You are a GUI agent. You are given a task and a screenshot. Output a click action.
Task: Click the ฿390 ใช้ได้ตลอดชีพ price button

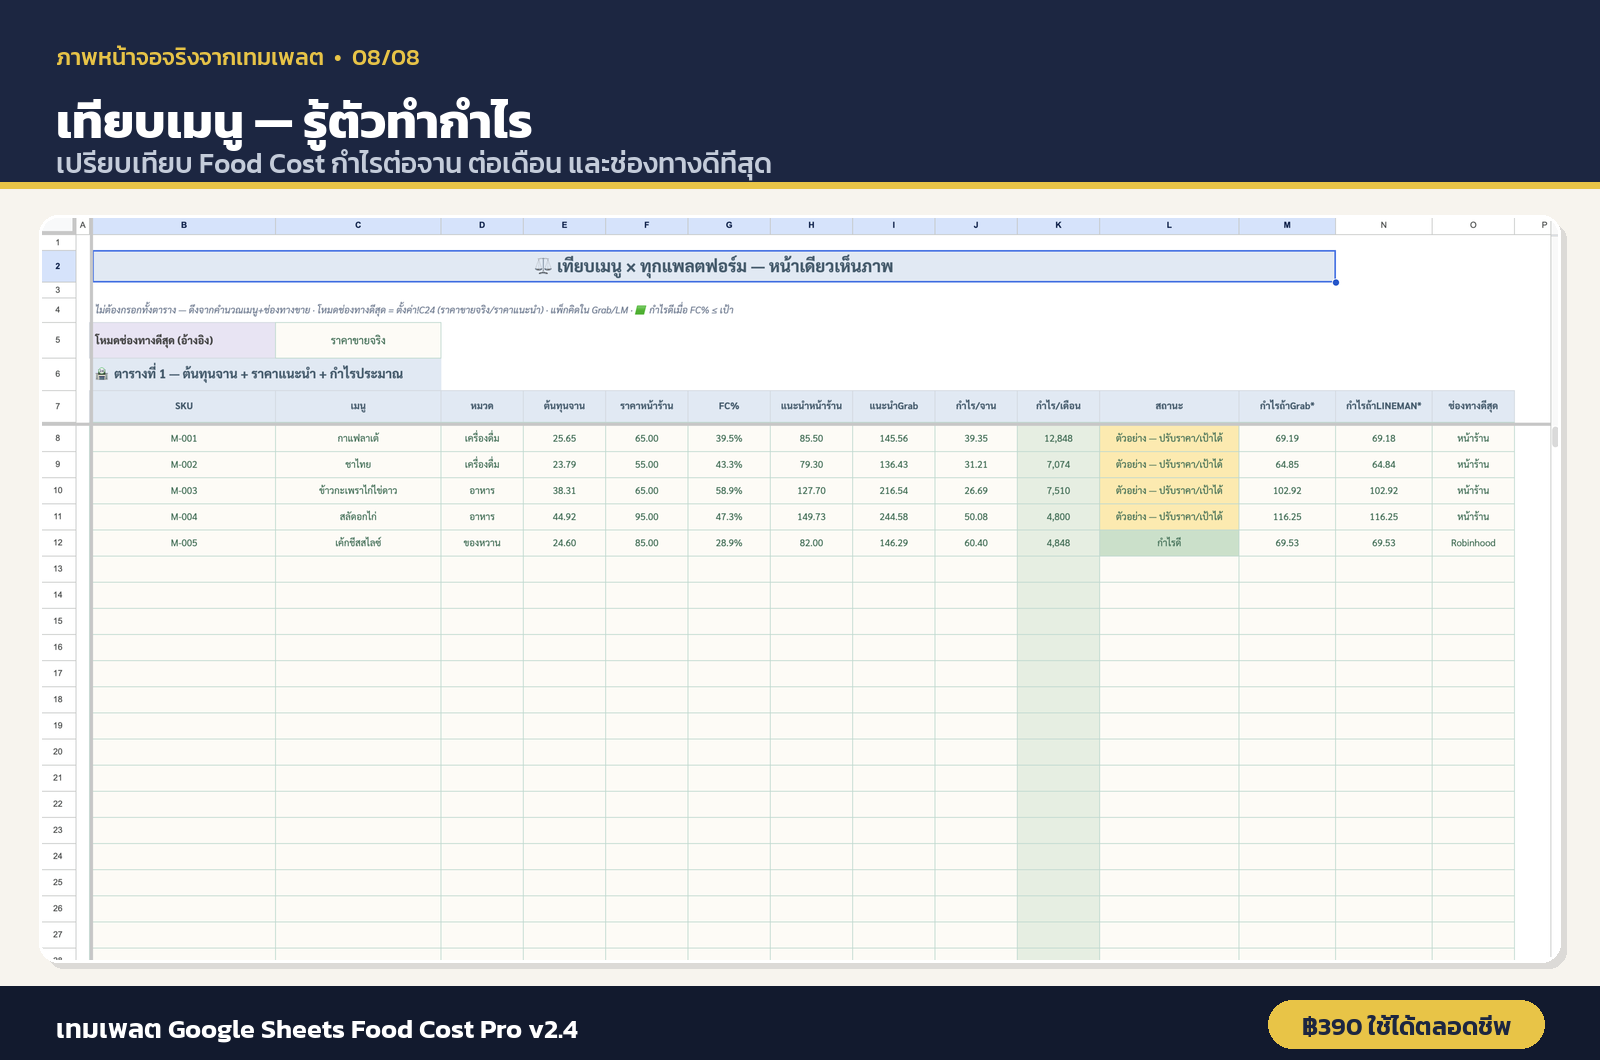click(x=1406, y=1025)
